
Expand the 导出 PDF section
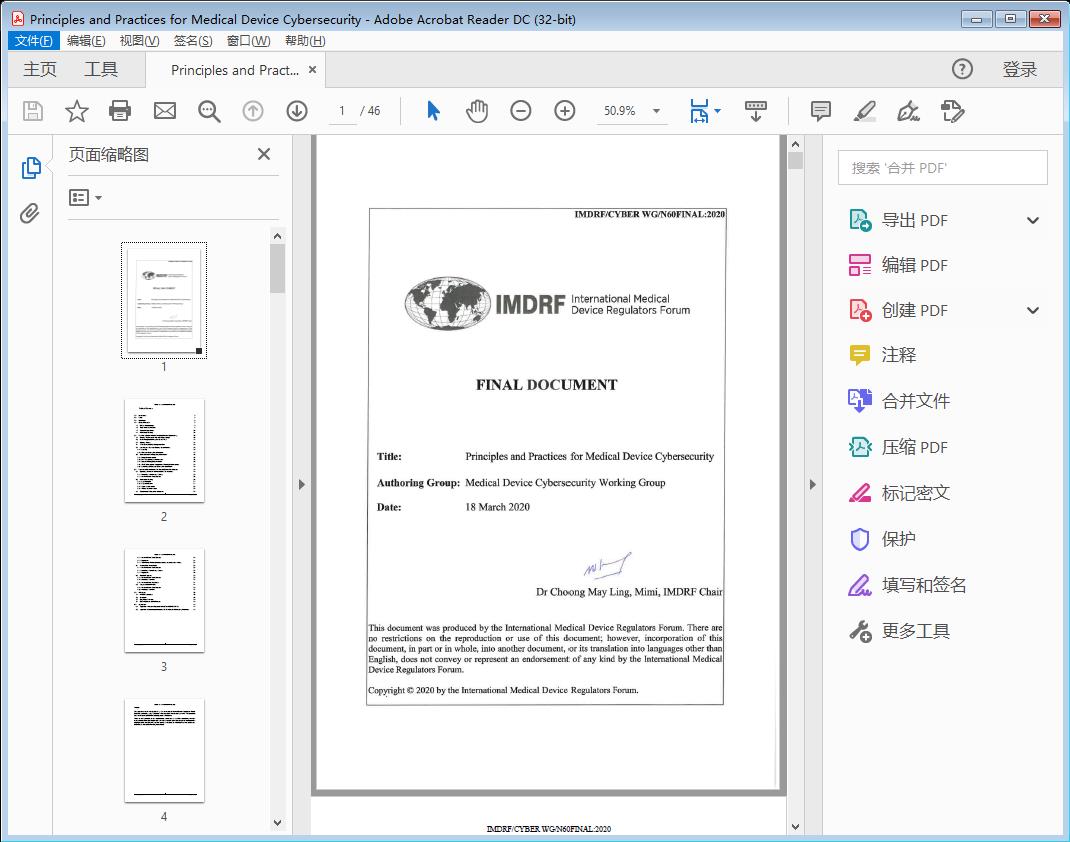[x=1033, y=221]
